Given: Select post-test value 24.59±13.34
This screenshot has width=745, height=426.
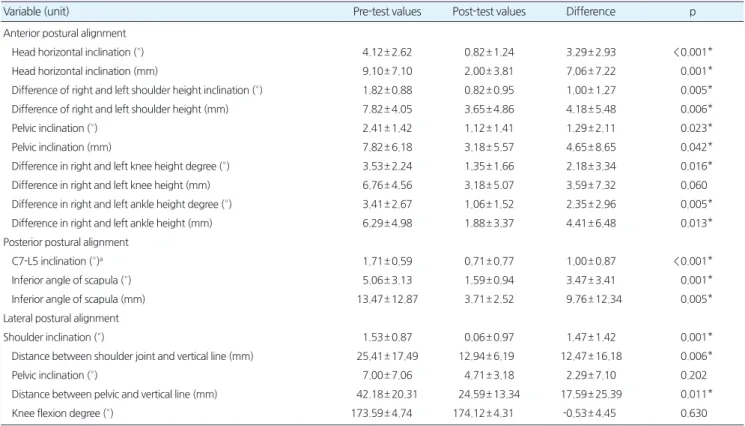Looking at the screenshot, I should tap(489, 394).
